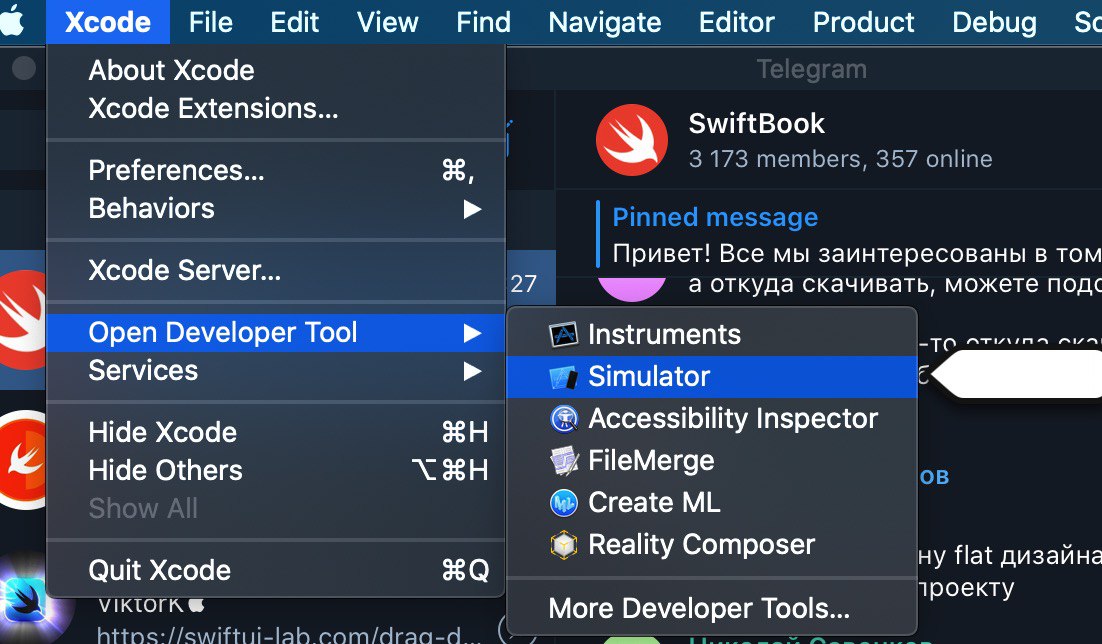Open Preferences…
Screen dimensions: 1102x644
click(x=276, y=170)
